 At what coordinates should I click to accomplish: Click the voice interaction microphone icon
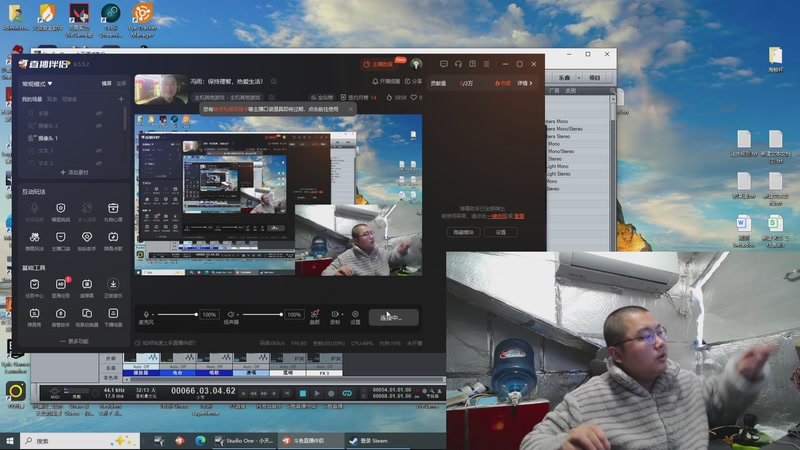[34, 208]
